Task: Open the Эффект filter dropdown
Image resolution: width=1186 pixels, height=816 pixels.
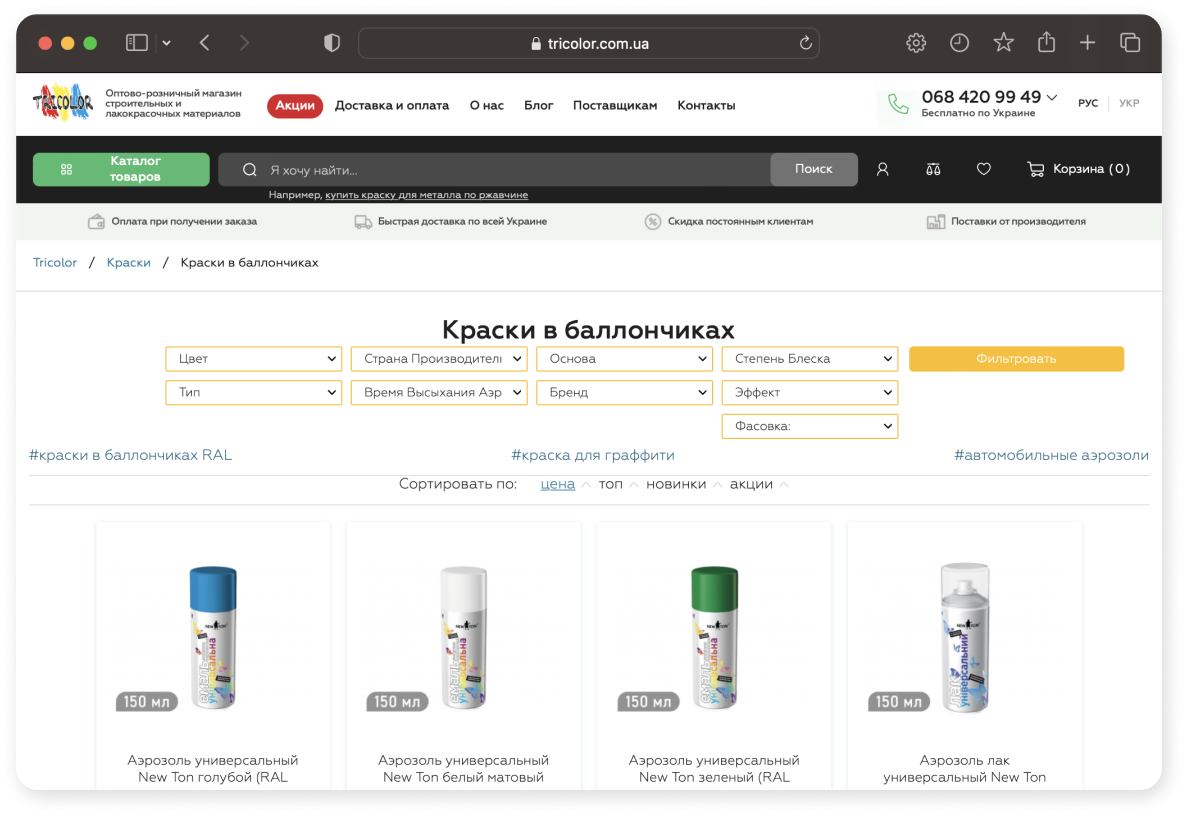Action: point(809,392)
